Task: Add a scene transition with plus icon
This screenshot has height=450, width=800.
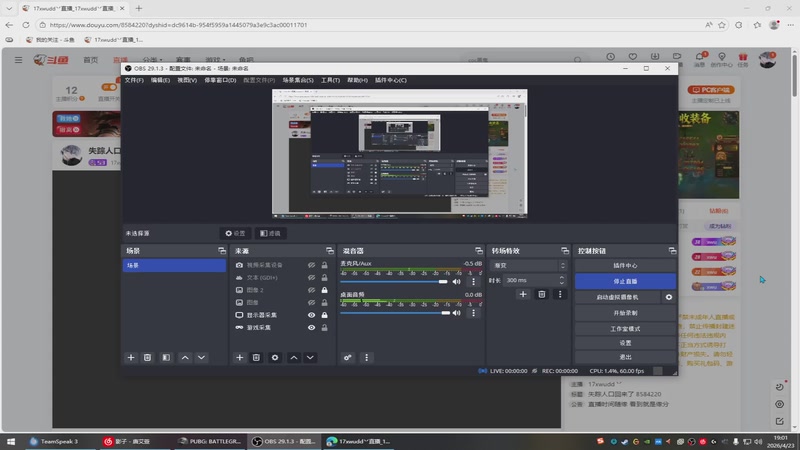Action: pyautogui.click(x=522, y=294)
